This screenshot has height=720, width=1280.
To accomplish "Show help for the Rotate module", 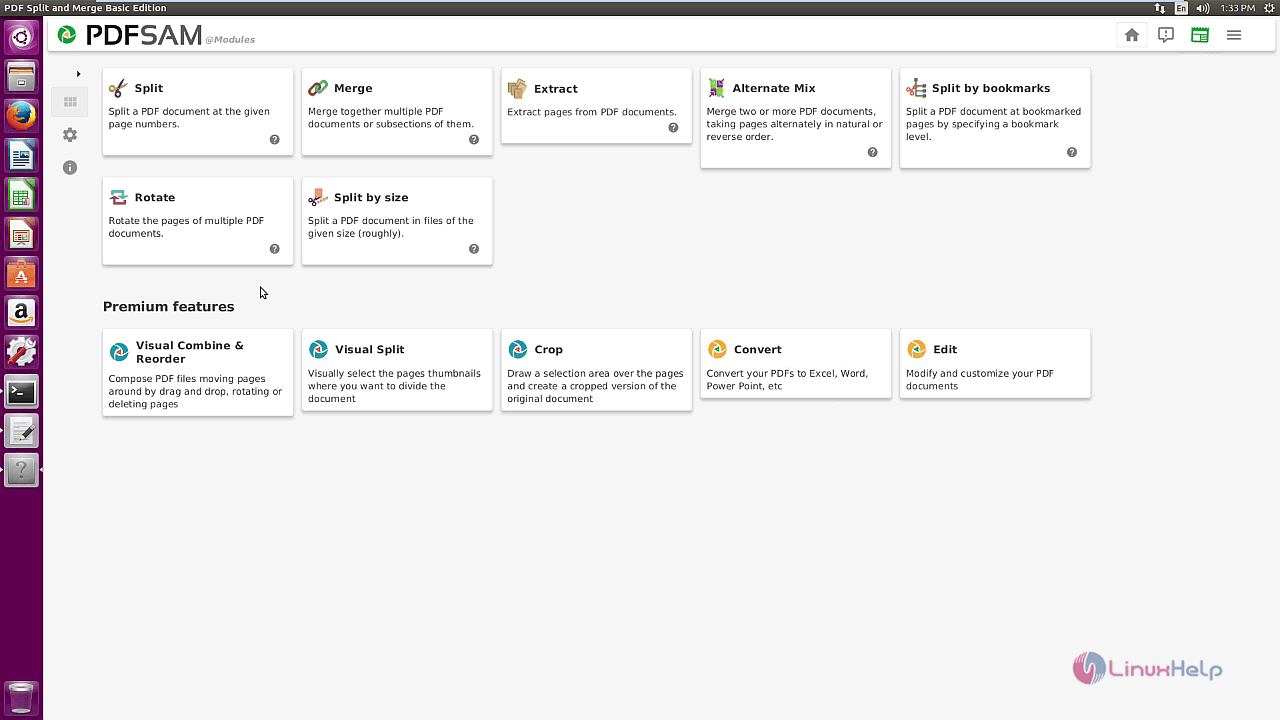I will point(274,249).
